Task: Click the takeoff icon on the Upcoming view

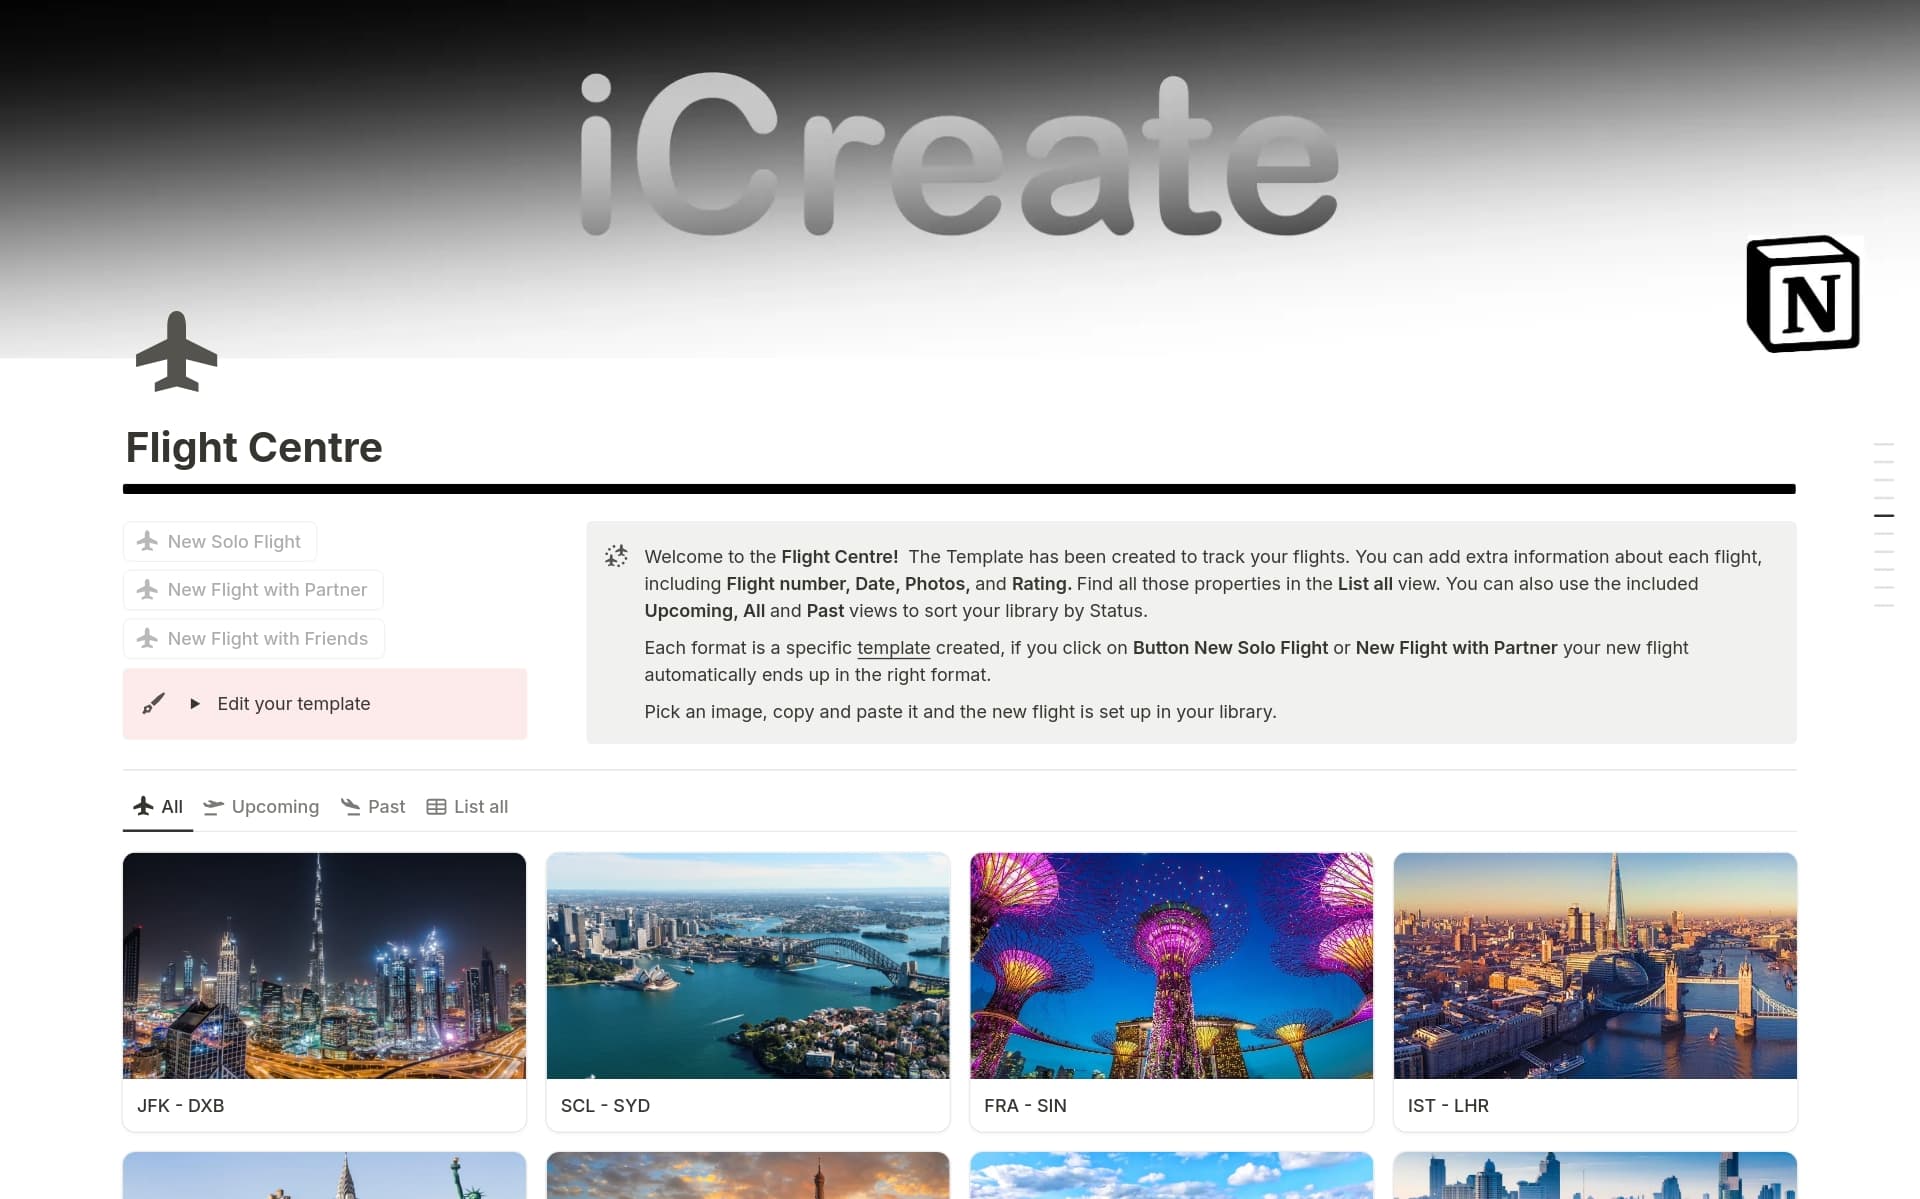Action: [213, 807]
